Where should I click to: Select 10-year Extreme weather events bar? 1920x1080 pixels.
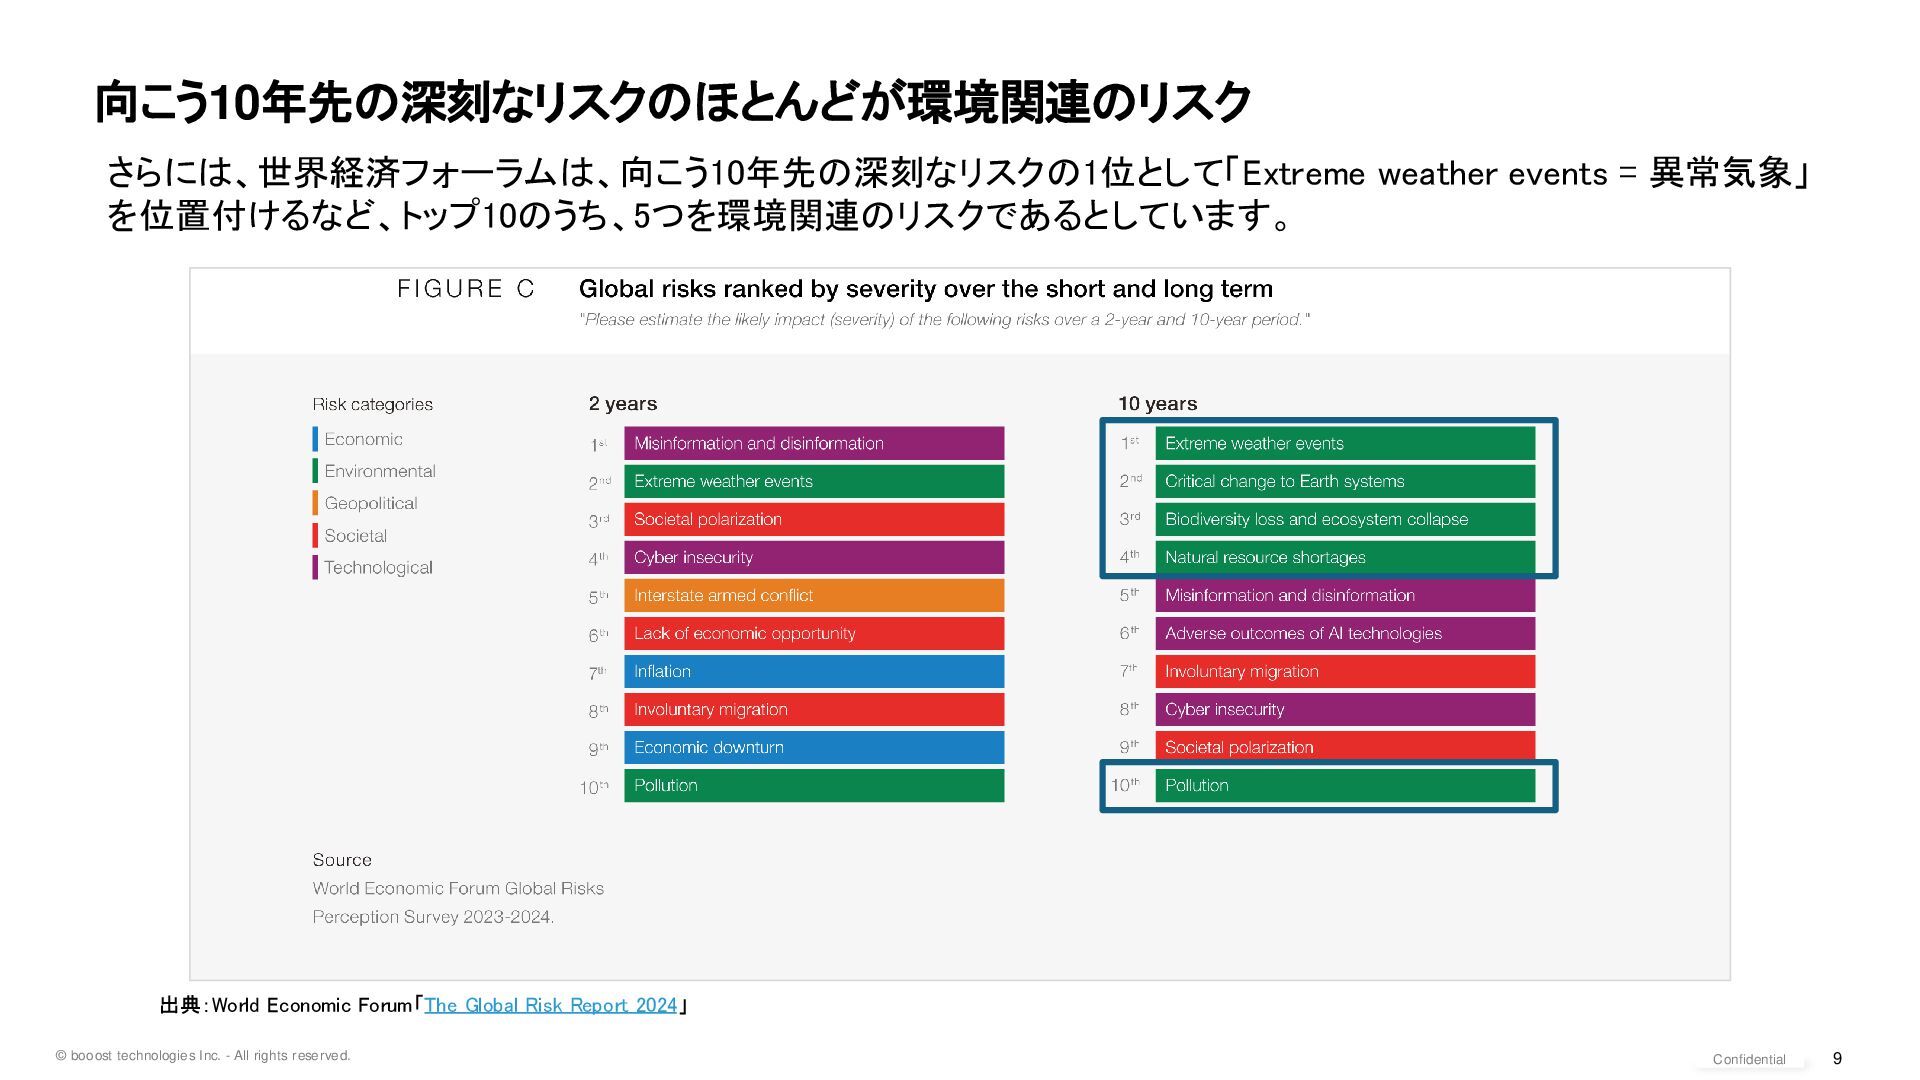coord(1344,443)
